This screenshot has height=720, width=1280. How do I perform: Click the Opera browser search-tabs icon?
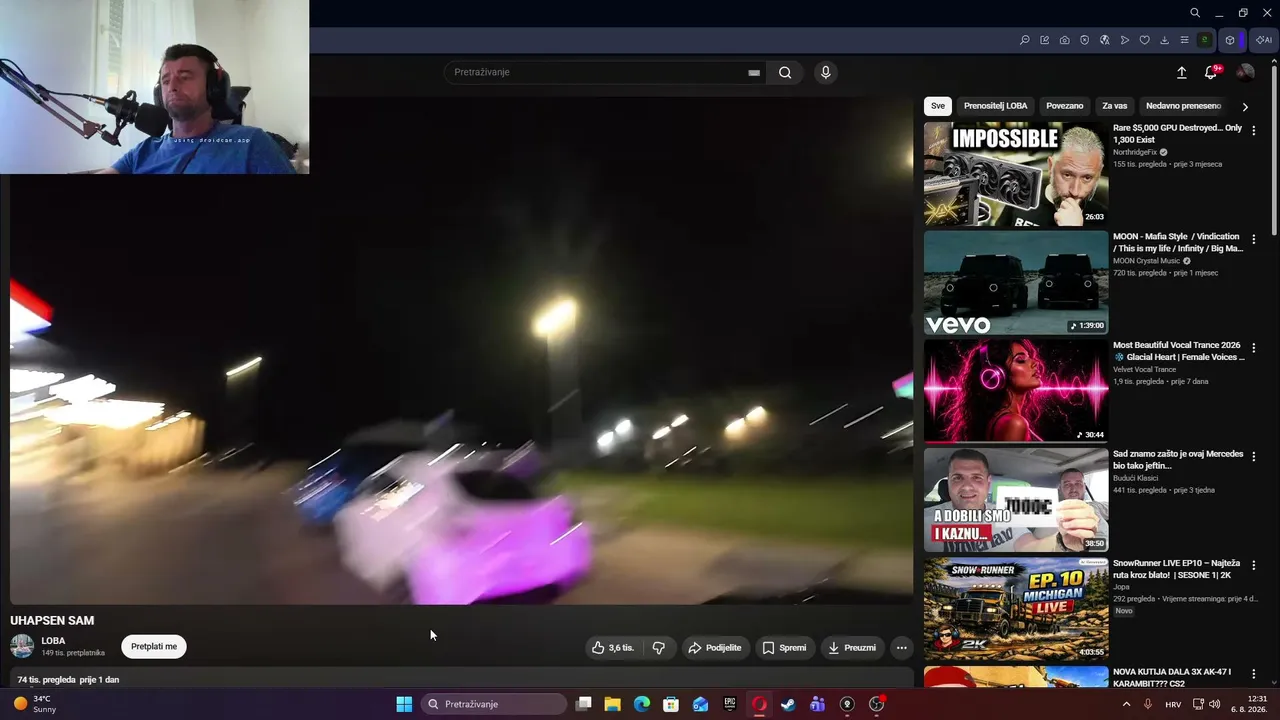[1195, 13]
